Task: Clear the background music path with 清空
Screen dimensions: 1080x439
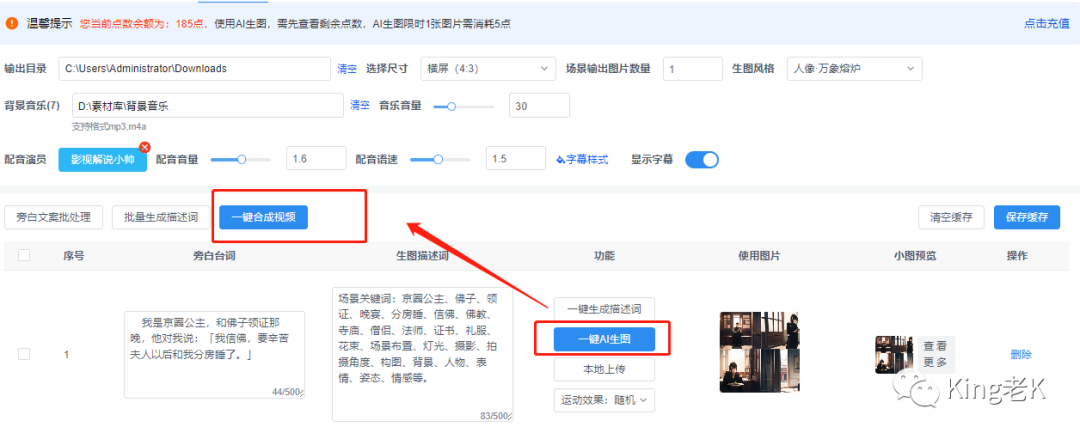Action: pos(360,105)
